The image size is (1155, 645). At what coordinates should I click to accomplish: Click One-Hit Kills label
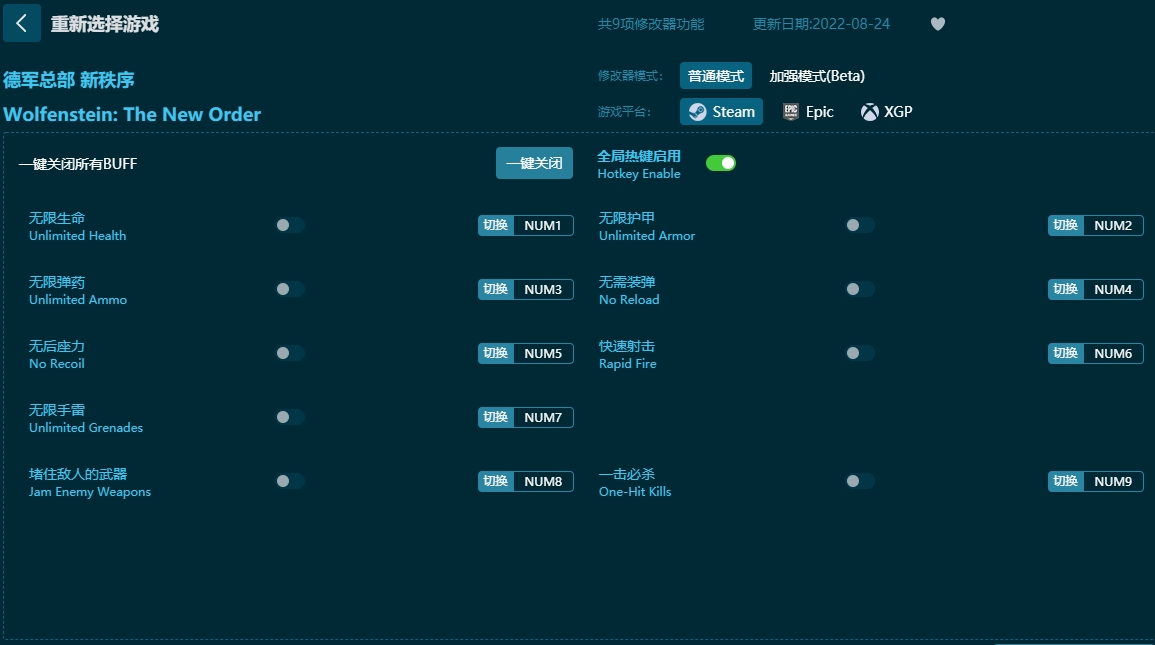(635, 492)
